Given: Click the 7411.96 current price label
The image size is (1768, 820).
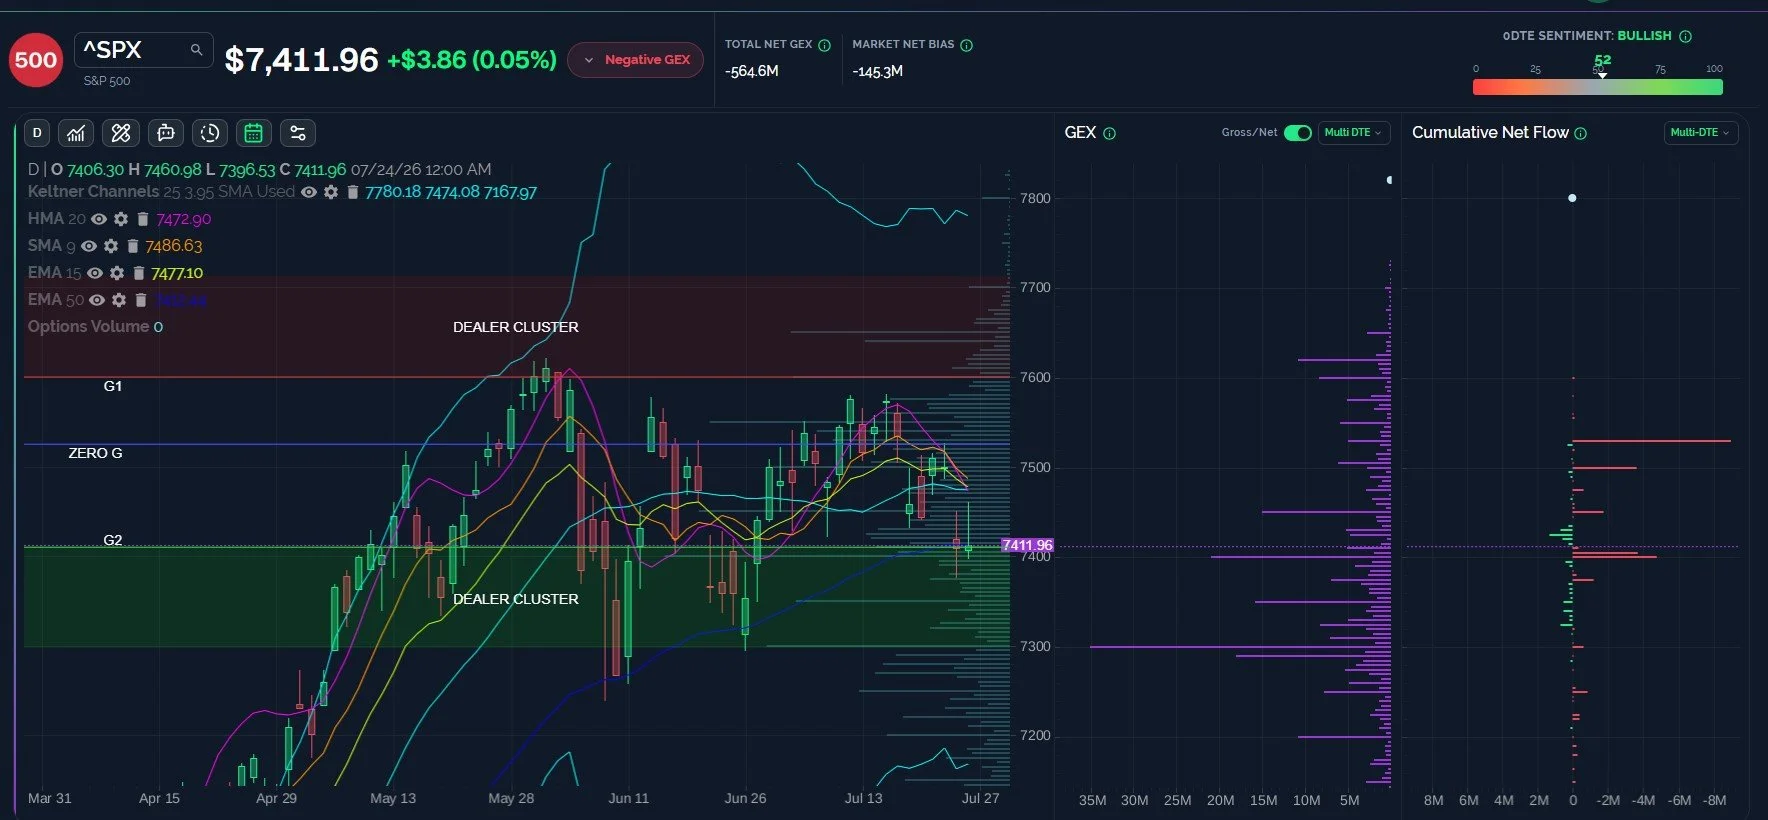Looking at the screenshot, I should click(x=1027, y=546).
